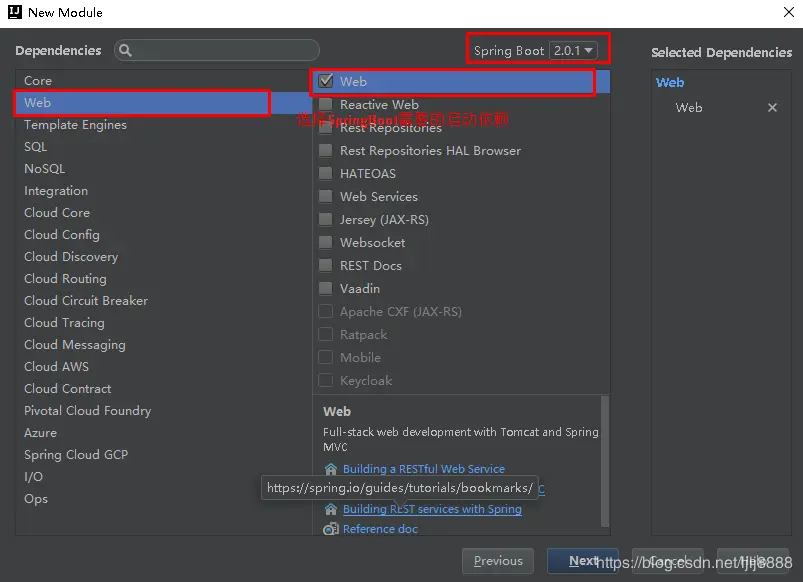Screen dimensions: 803x582
Task: Click the dependency description scrollbar
Action: pyautogui.click(x=605, y=461)
